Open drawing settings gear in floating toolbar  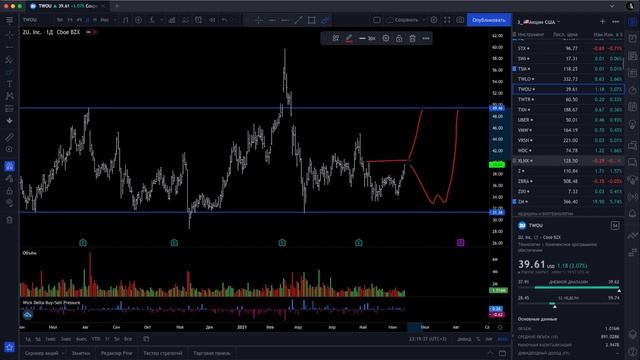pos(386,38)
